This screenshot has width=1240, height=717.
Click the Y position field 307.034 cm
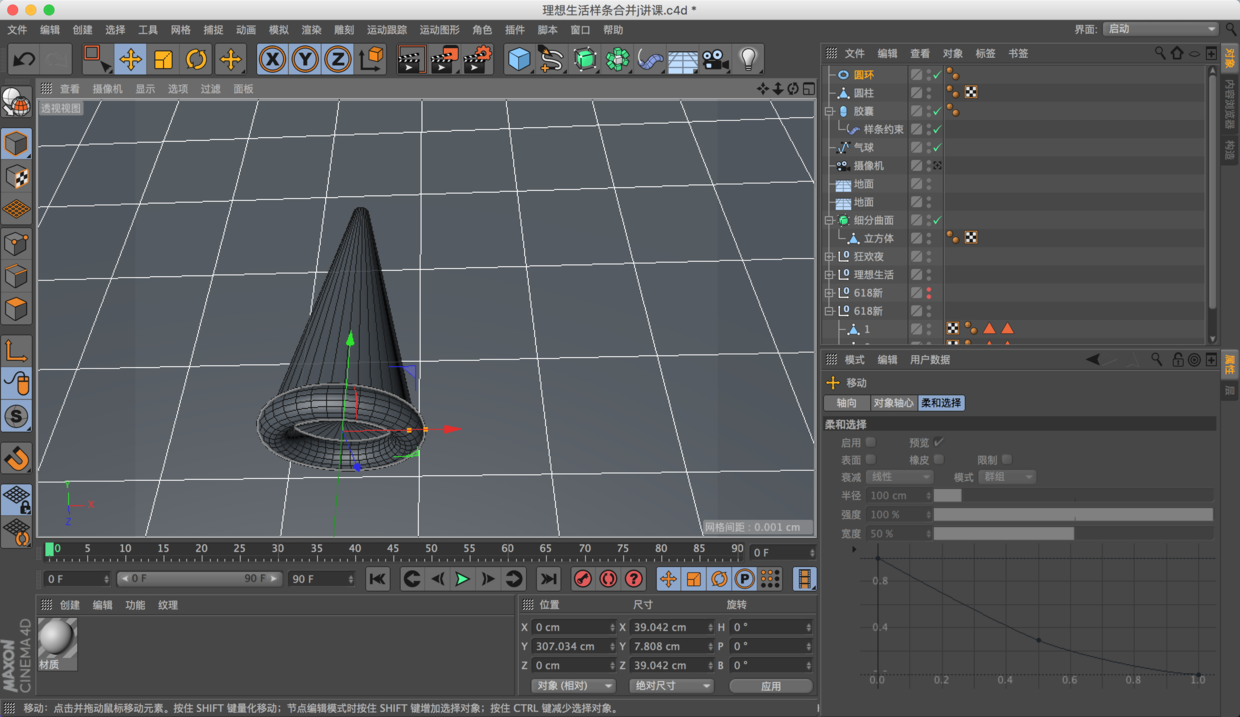pos(575,646)
